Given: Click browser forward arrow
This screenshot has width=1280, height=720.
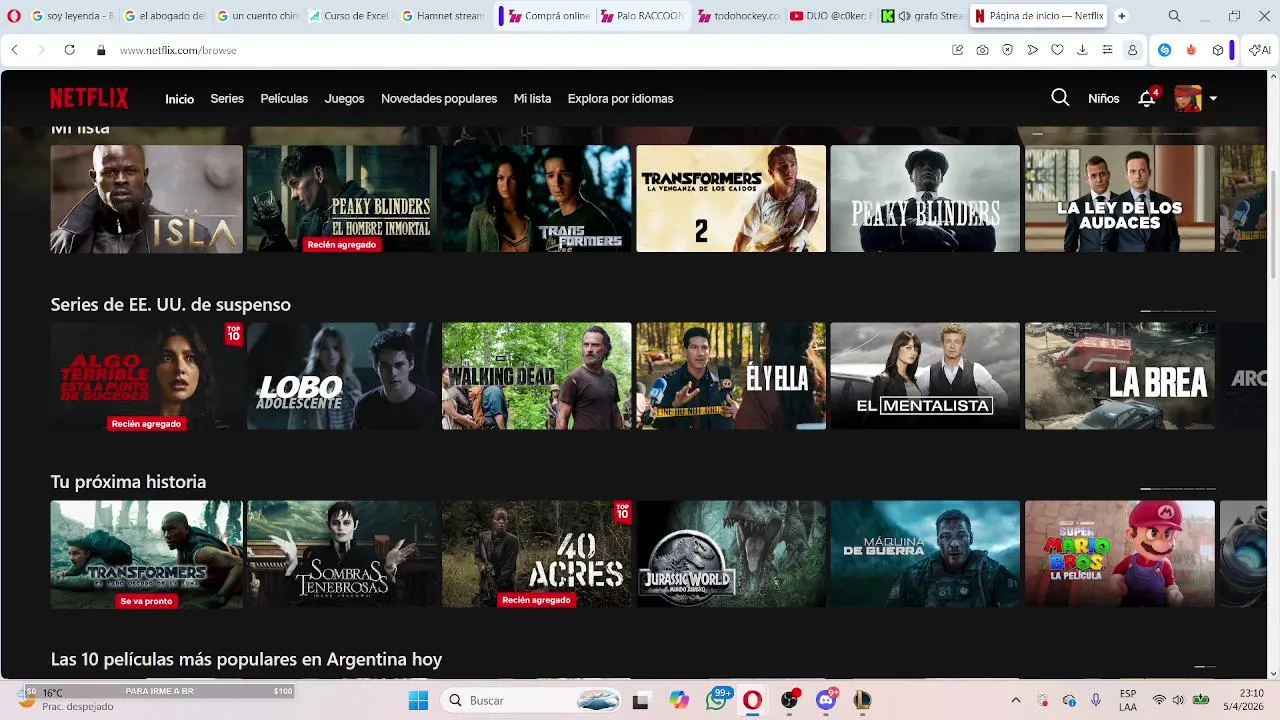Looking at the screenshot, I should 41,50.
